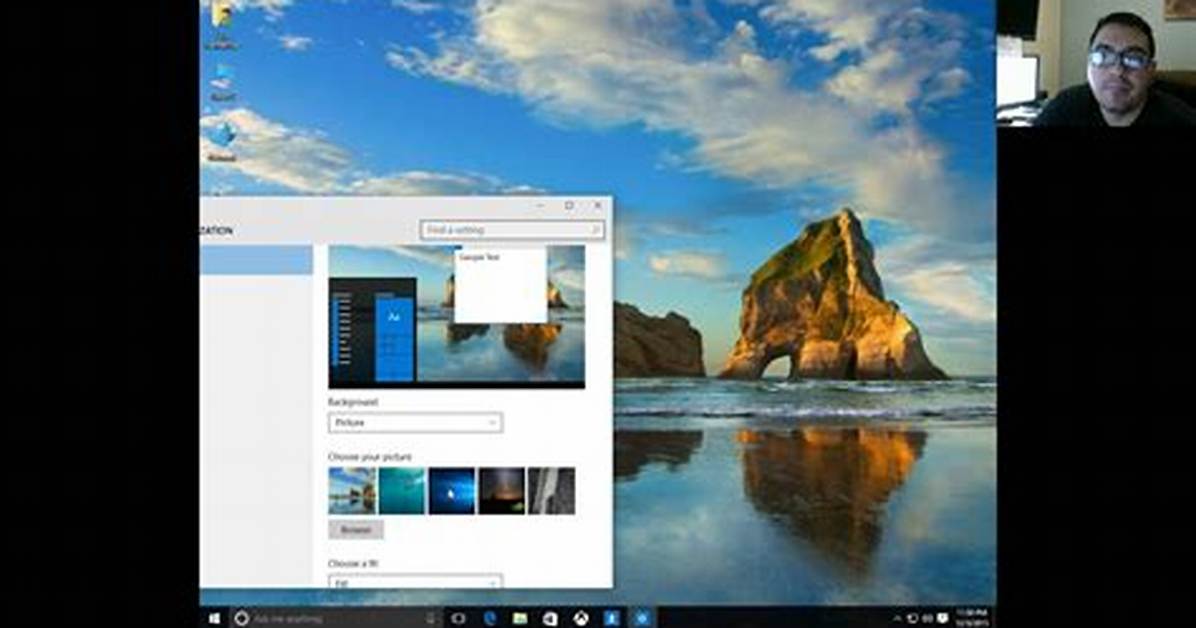Click the 'Find a setting' search field
This screenshot has width=1196, height=628.
click(512, 230)
